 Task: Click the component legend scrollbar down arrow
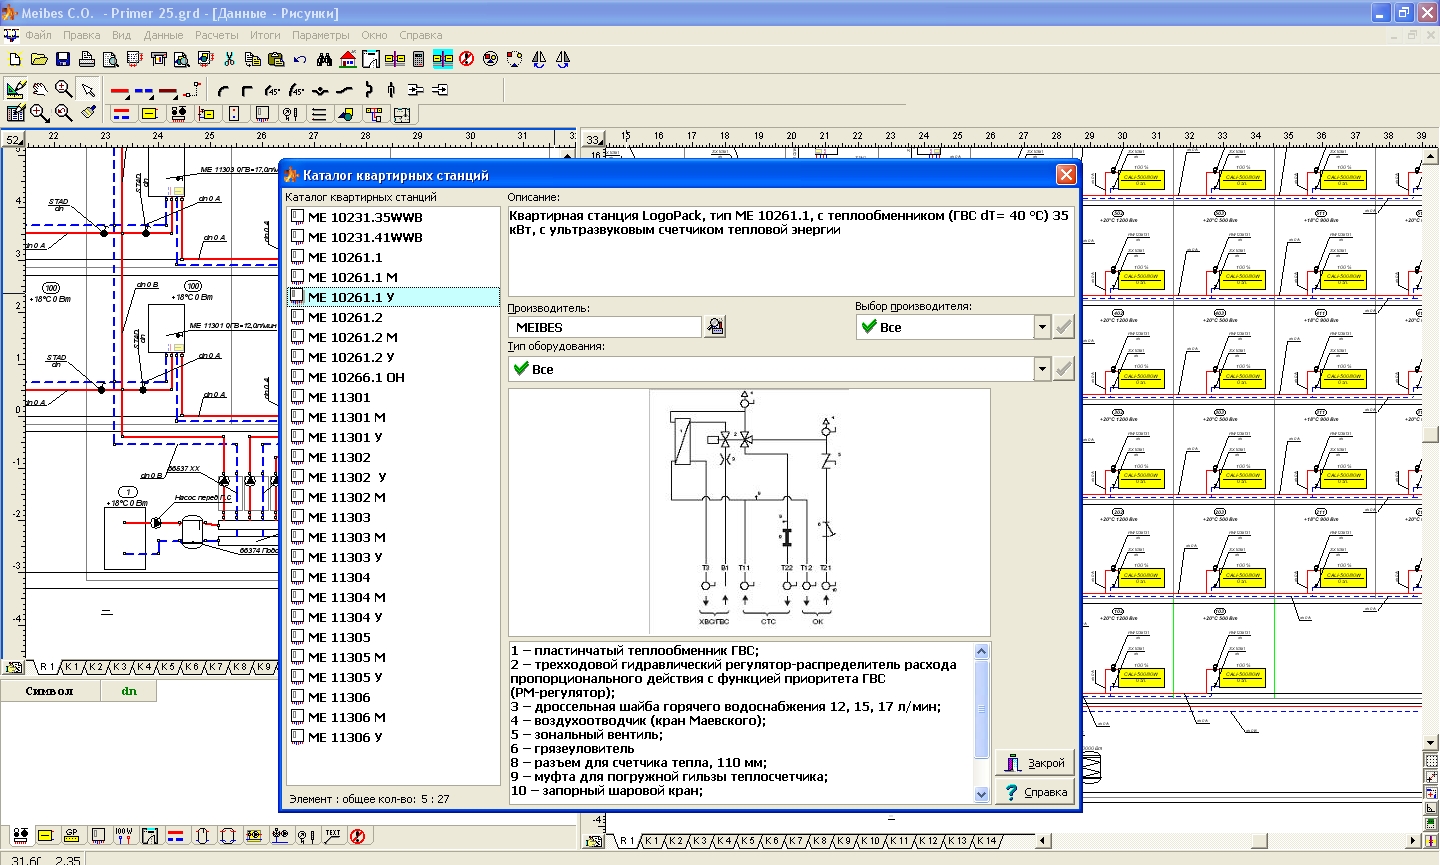click(981, 794)
